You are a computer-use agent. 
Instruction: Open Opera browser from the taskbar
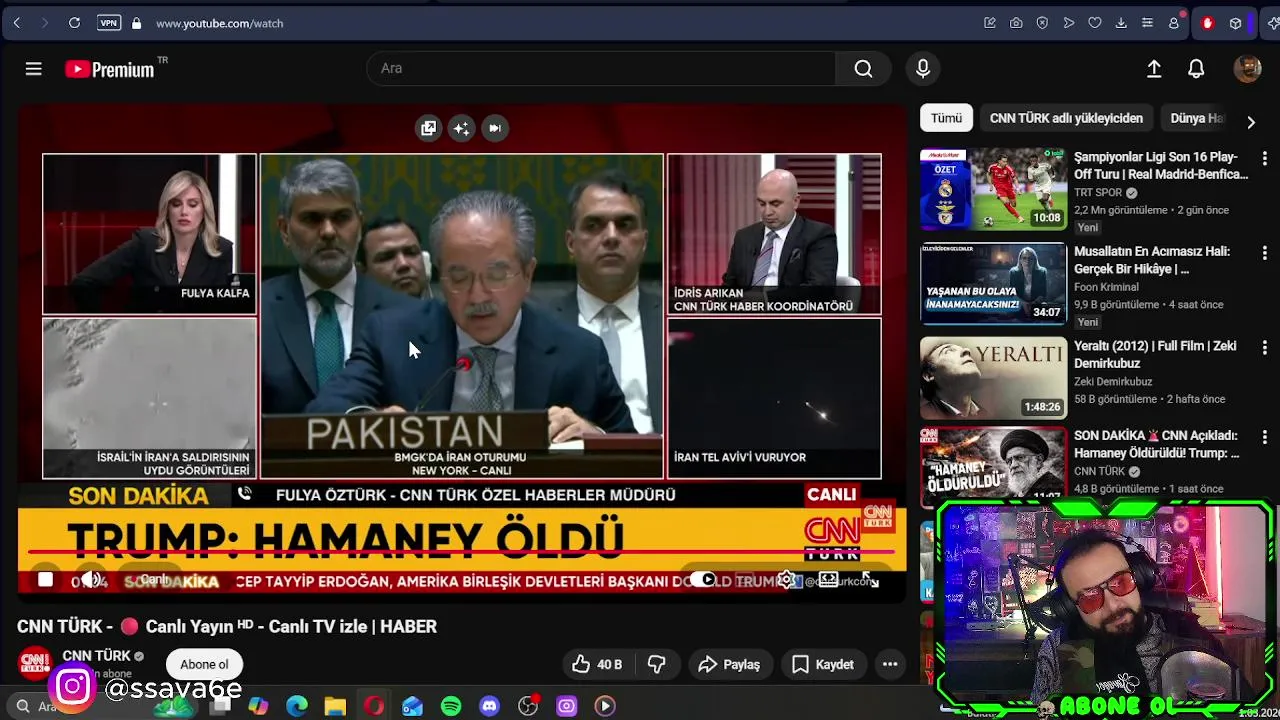(374, 706)
